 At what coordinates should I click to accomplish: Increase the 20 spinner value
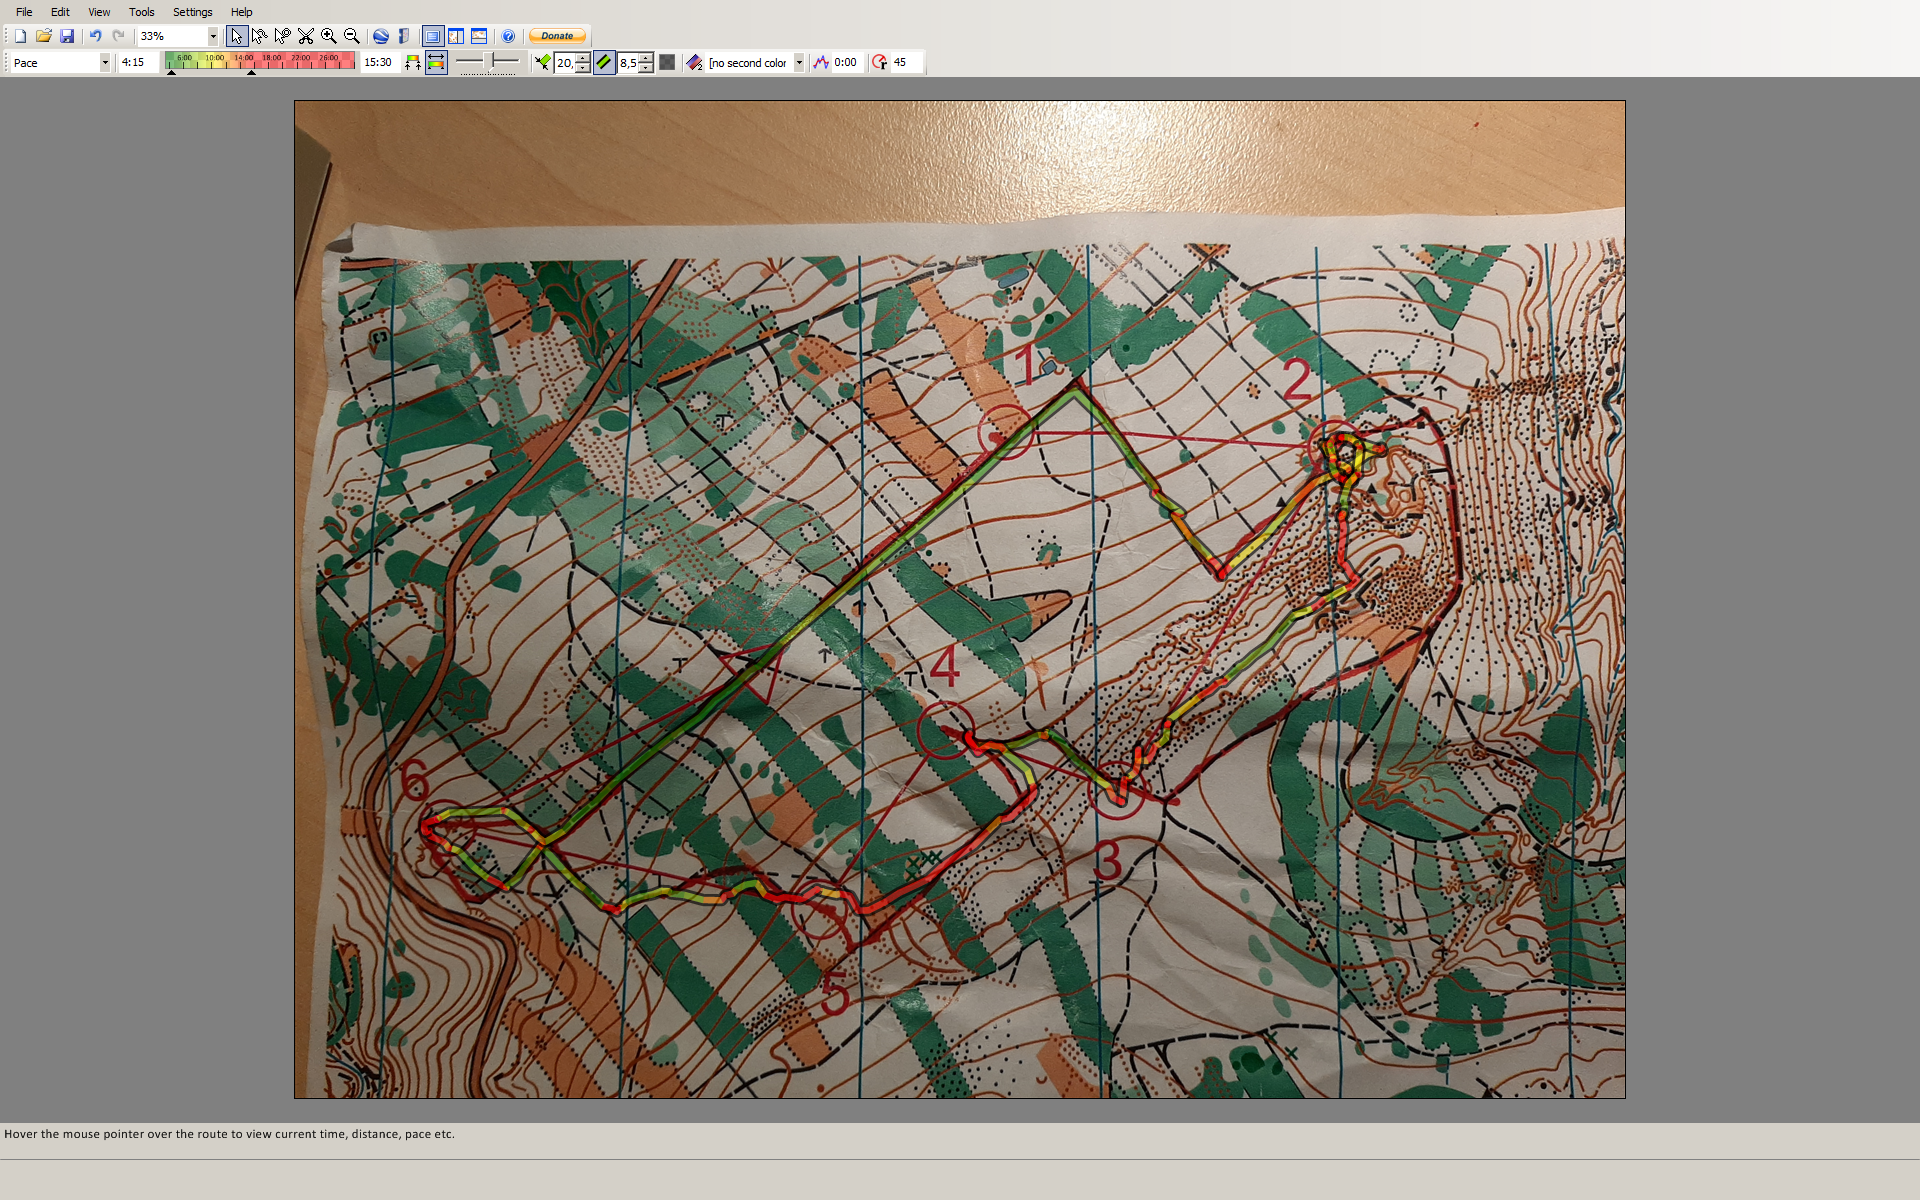[583, 57]
